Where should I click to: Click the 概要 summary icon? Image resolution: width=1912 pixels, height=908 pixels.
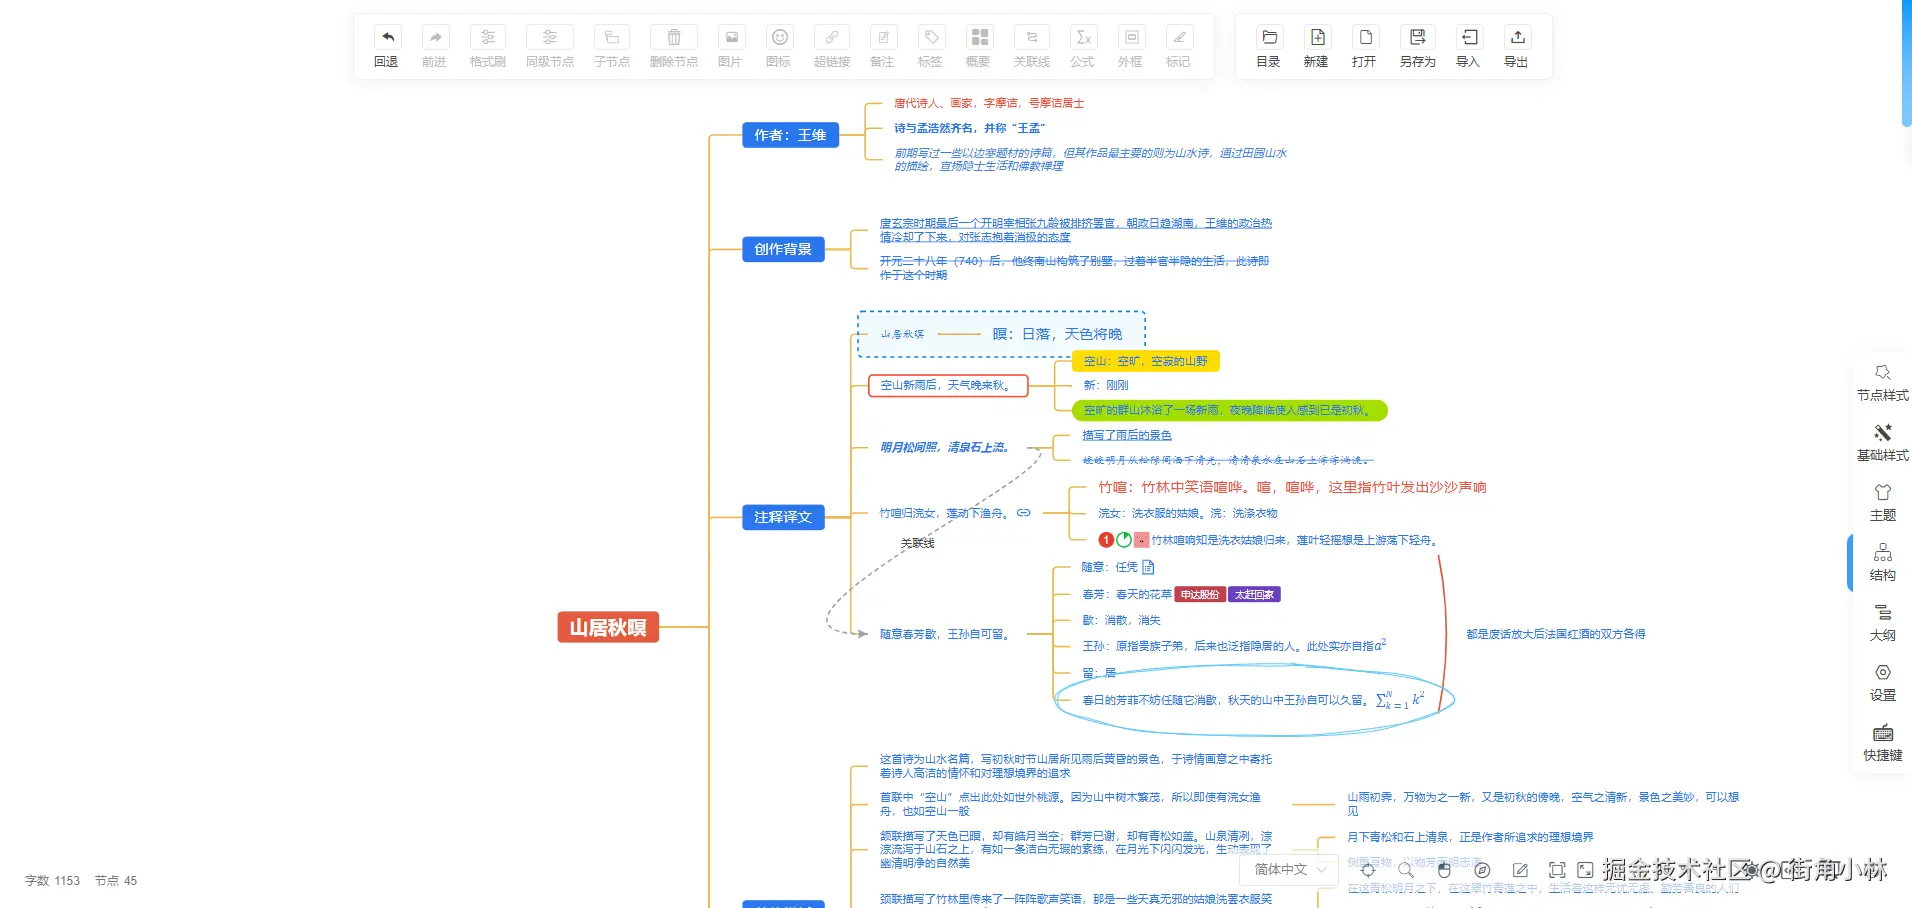(x=979, y=37)
